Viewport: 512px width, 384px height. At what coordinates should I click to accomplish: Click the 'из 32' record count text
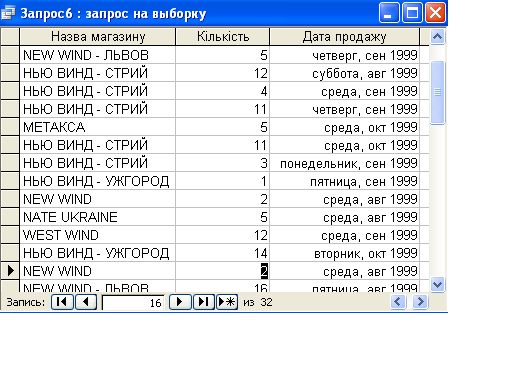coord(258,302)
